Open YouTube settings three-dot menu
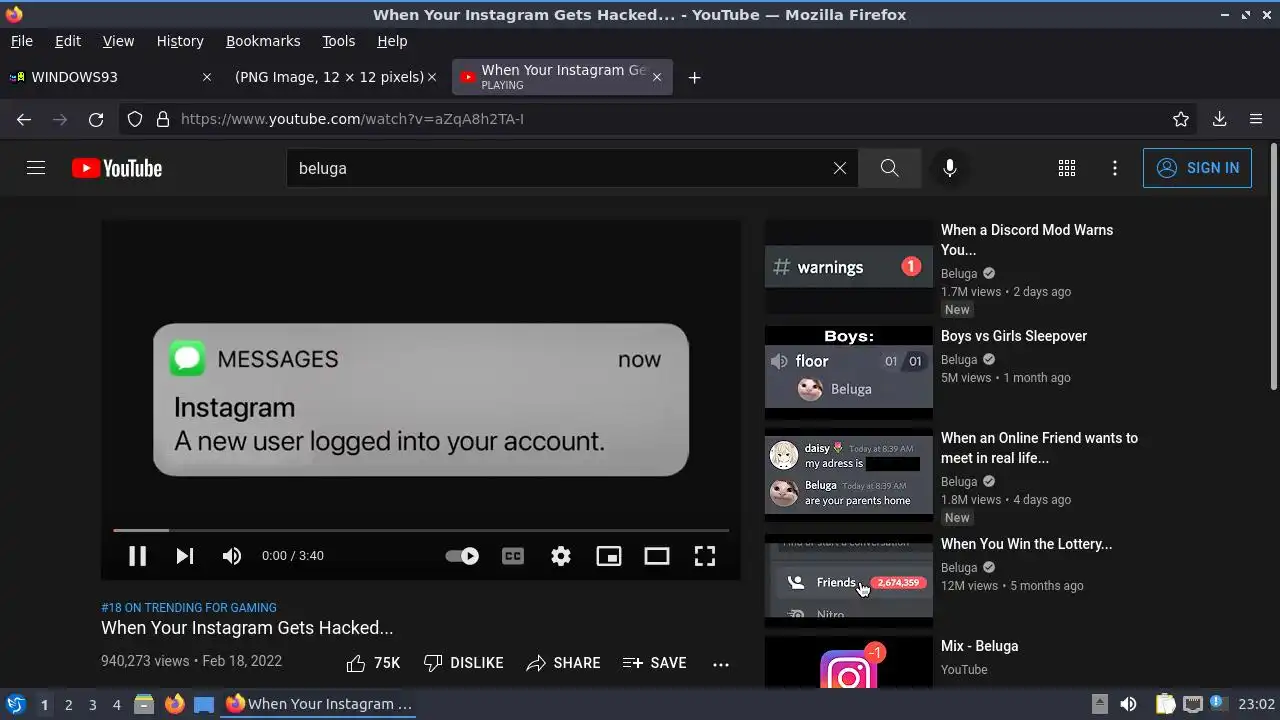The height and width of the screenshot is (720, 1280). click(x=1115, y=168)
